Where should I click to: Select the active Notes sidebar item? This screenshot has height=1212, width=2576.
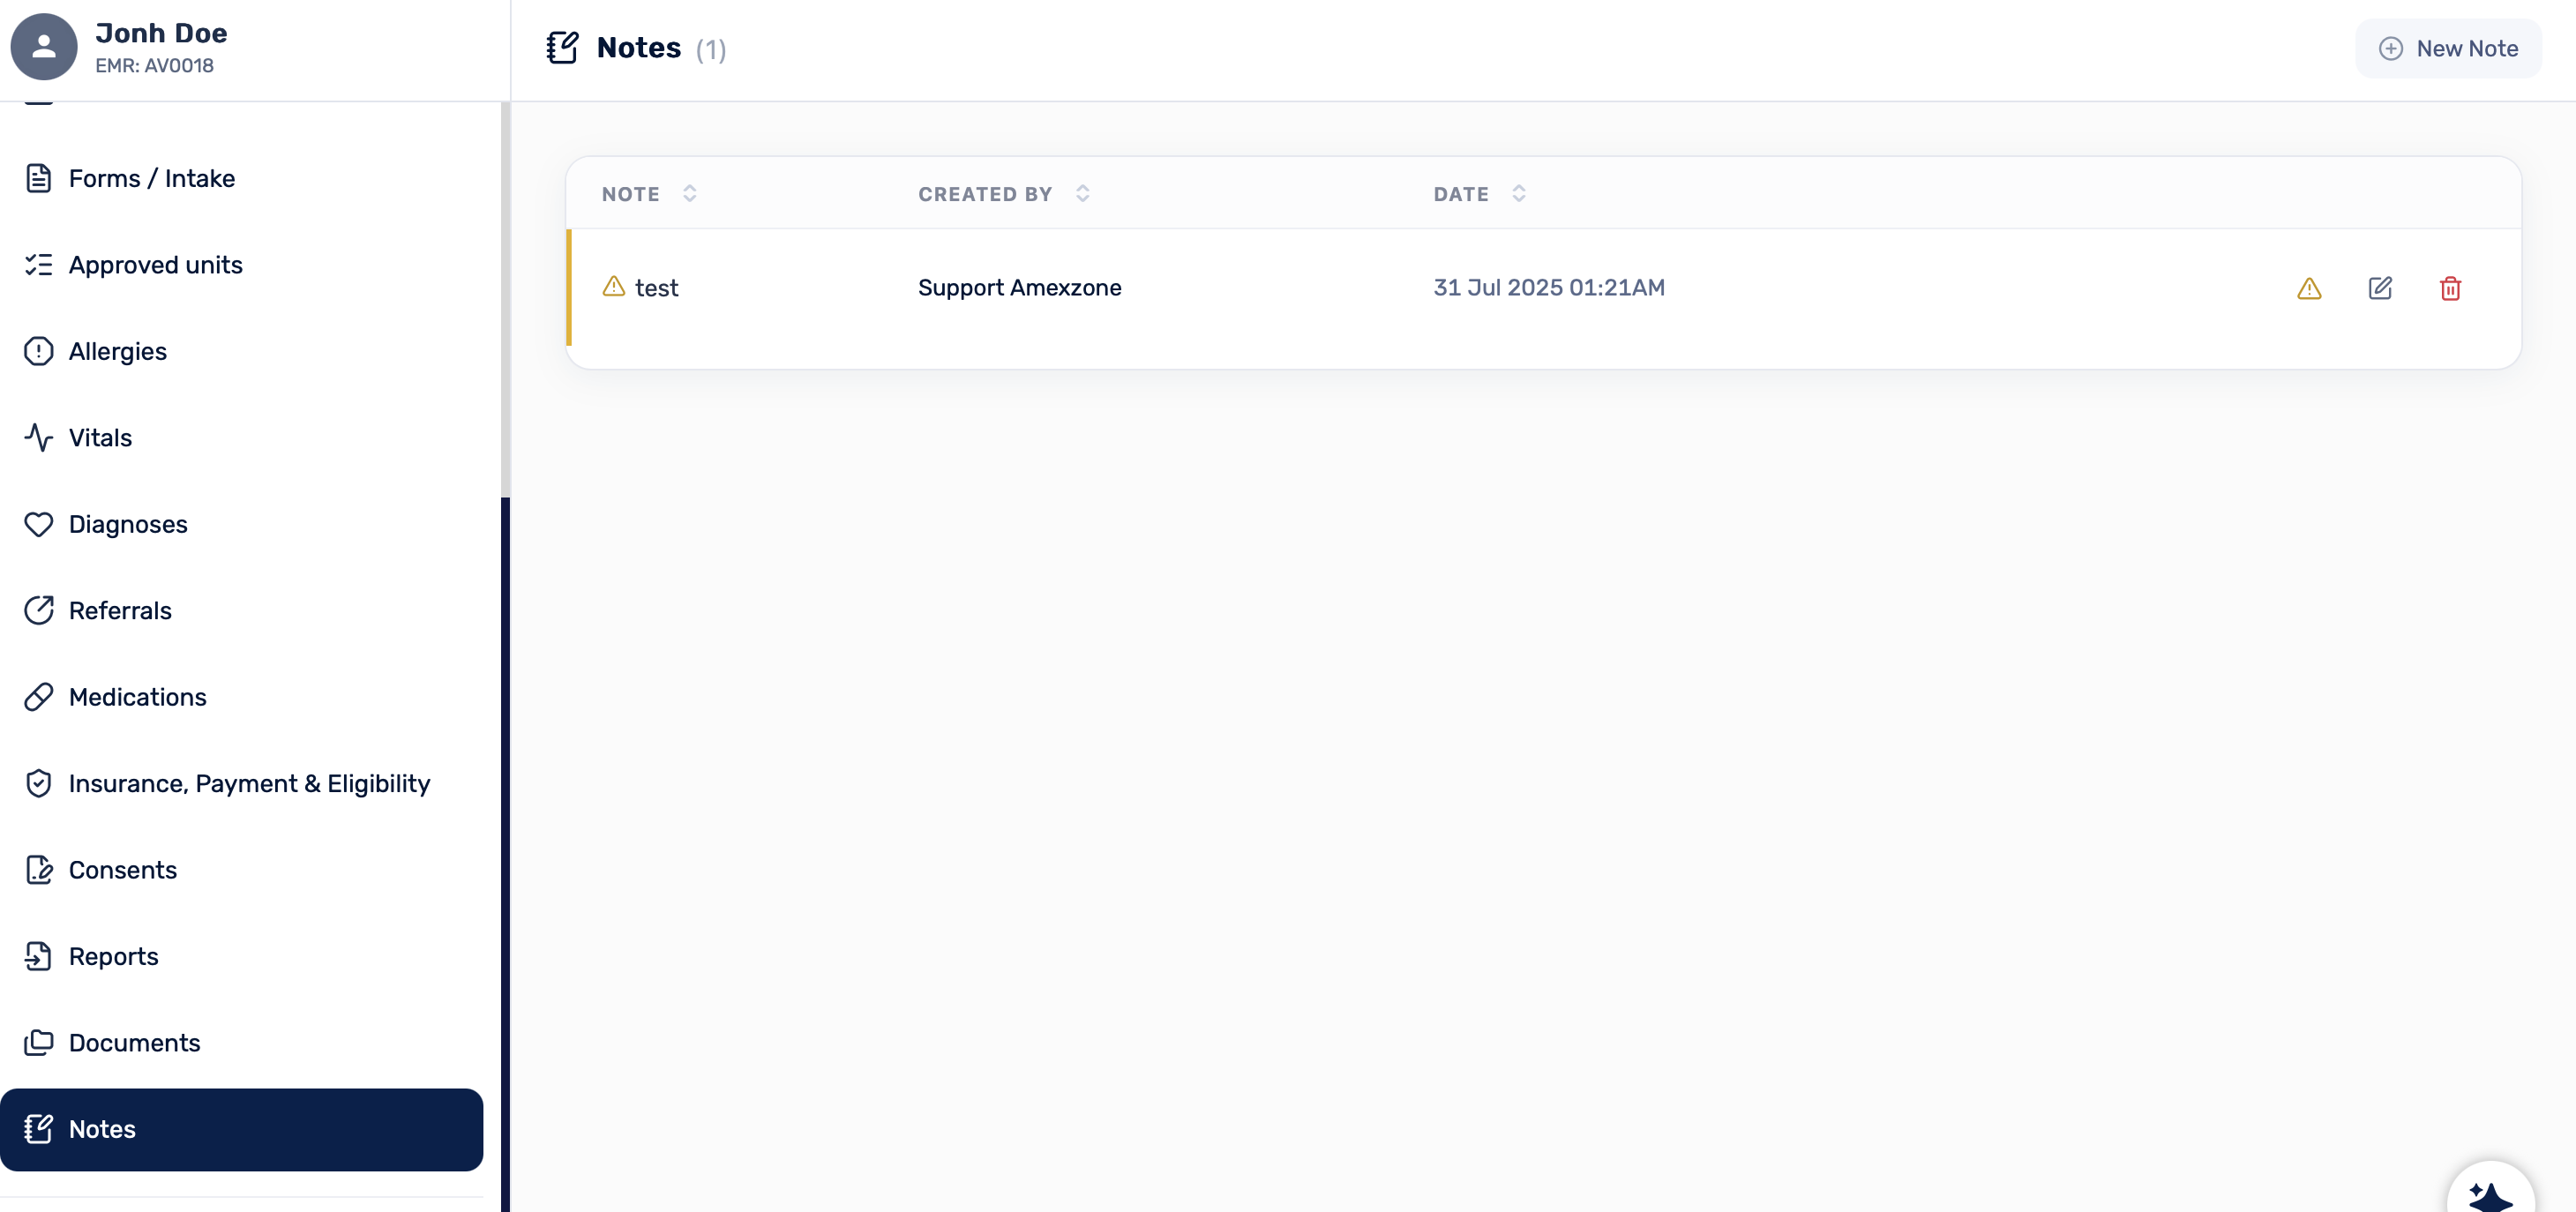(x=241, y=1130)
